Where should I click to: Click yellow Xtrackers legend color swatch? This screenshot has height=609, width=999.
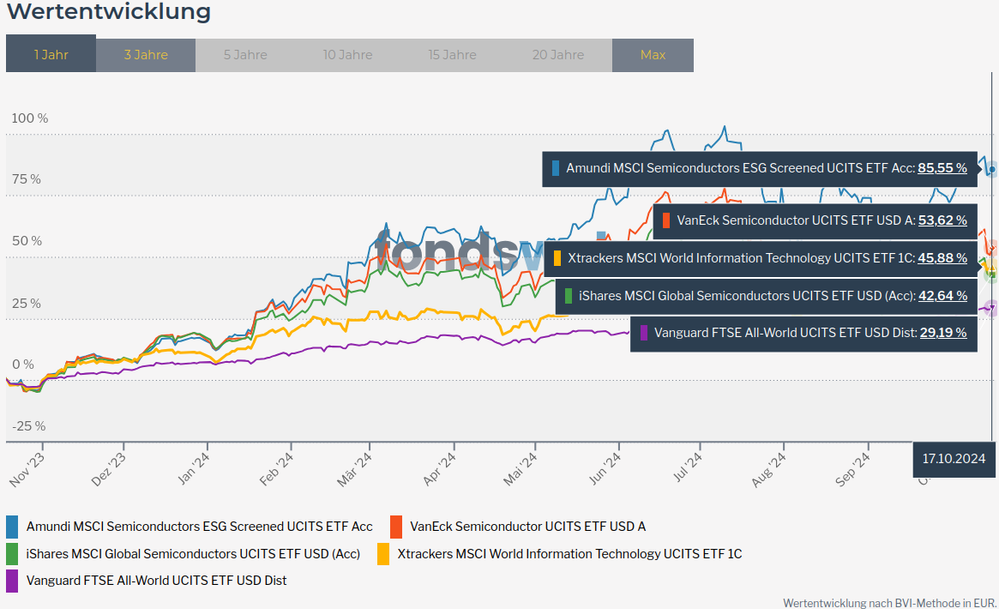(x=383, y=553)
